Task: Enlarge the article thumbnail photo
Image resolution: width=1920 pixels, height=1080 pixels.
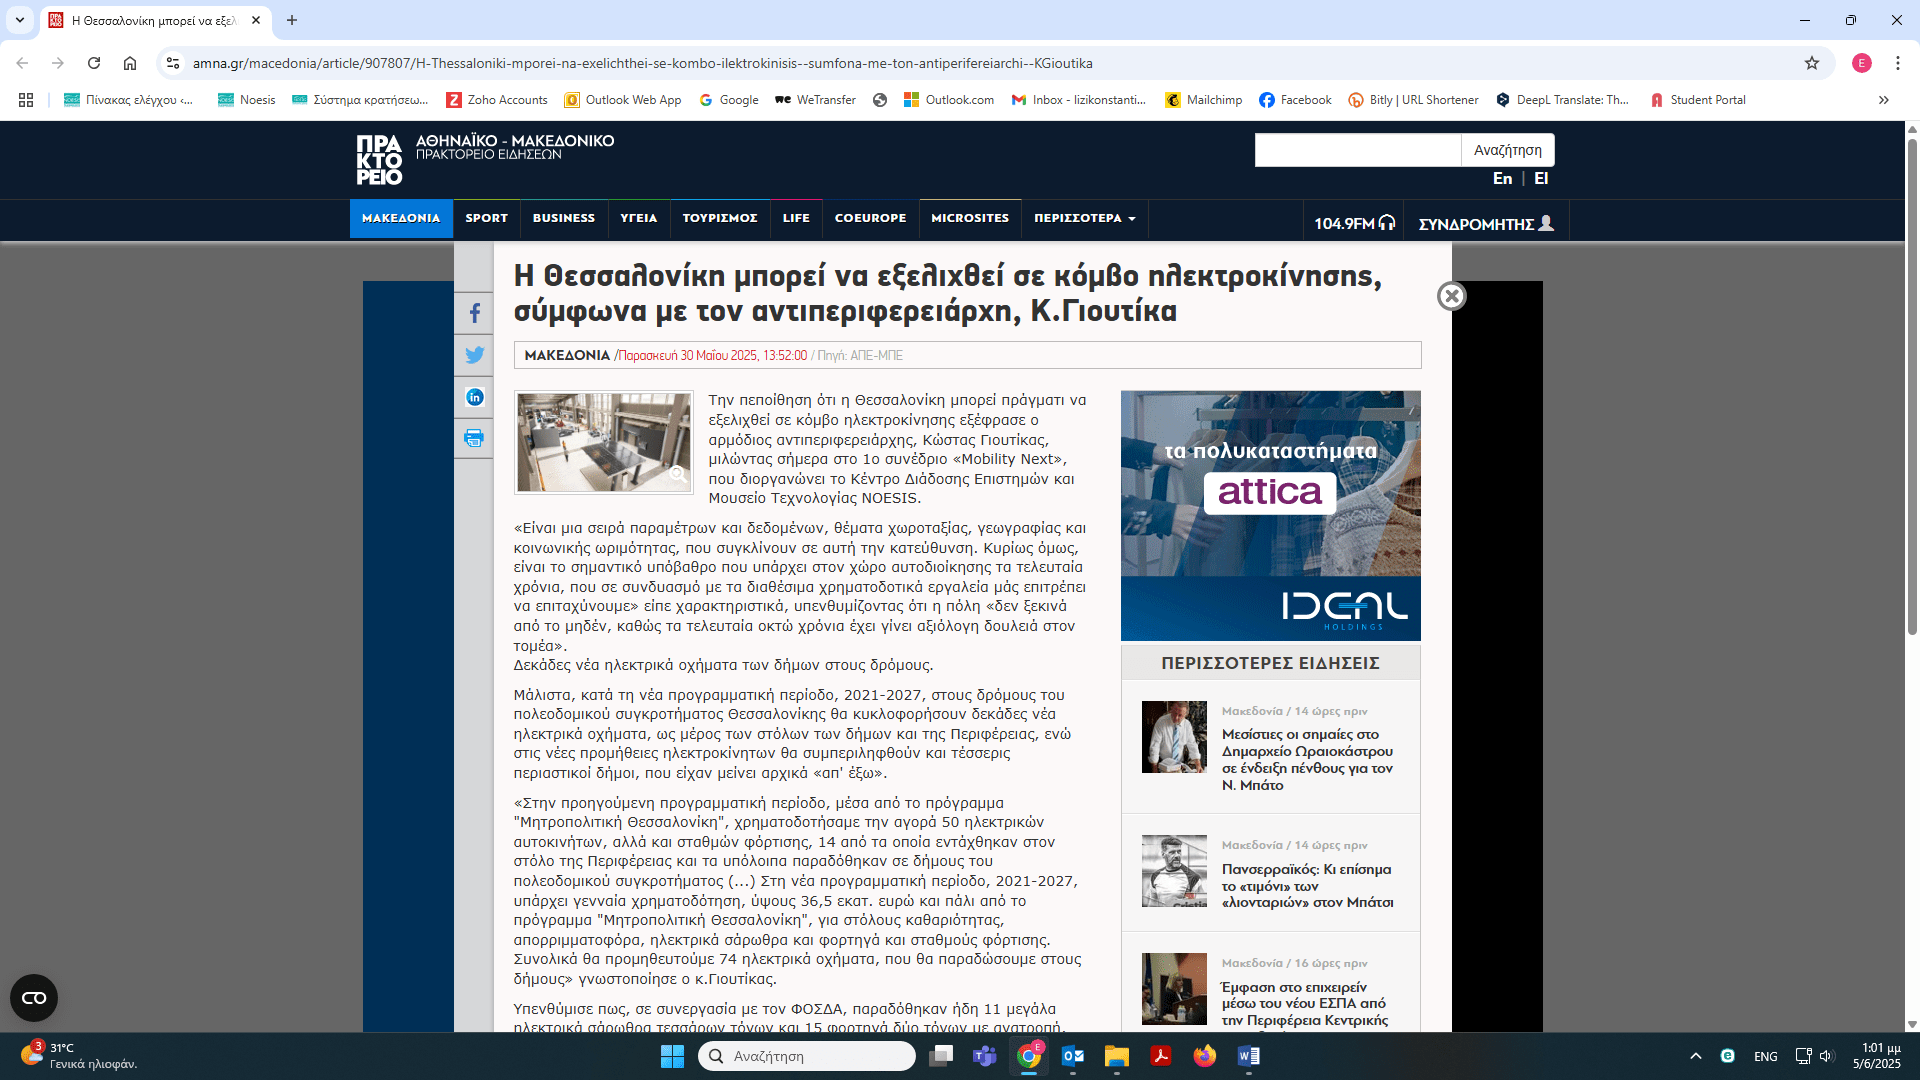Action: coord(603,442)
